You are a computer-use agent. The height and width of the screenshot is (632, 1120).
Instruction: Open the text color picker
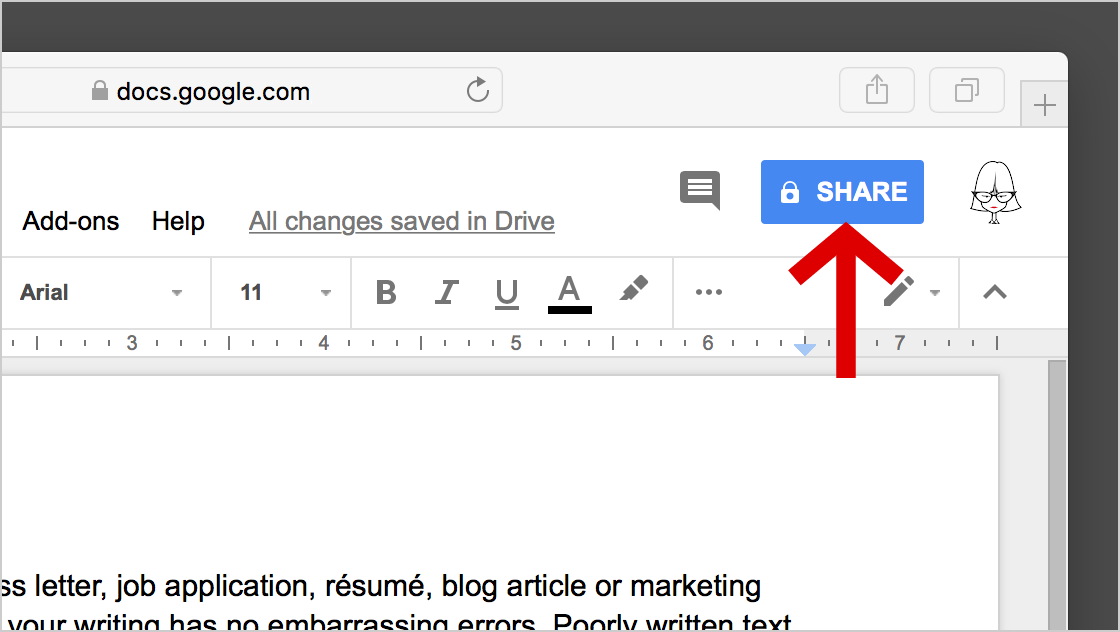pyautogui.click(x=569, y=293)
